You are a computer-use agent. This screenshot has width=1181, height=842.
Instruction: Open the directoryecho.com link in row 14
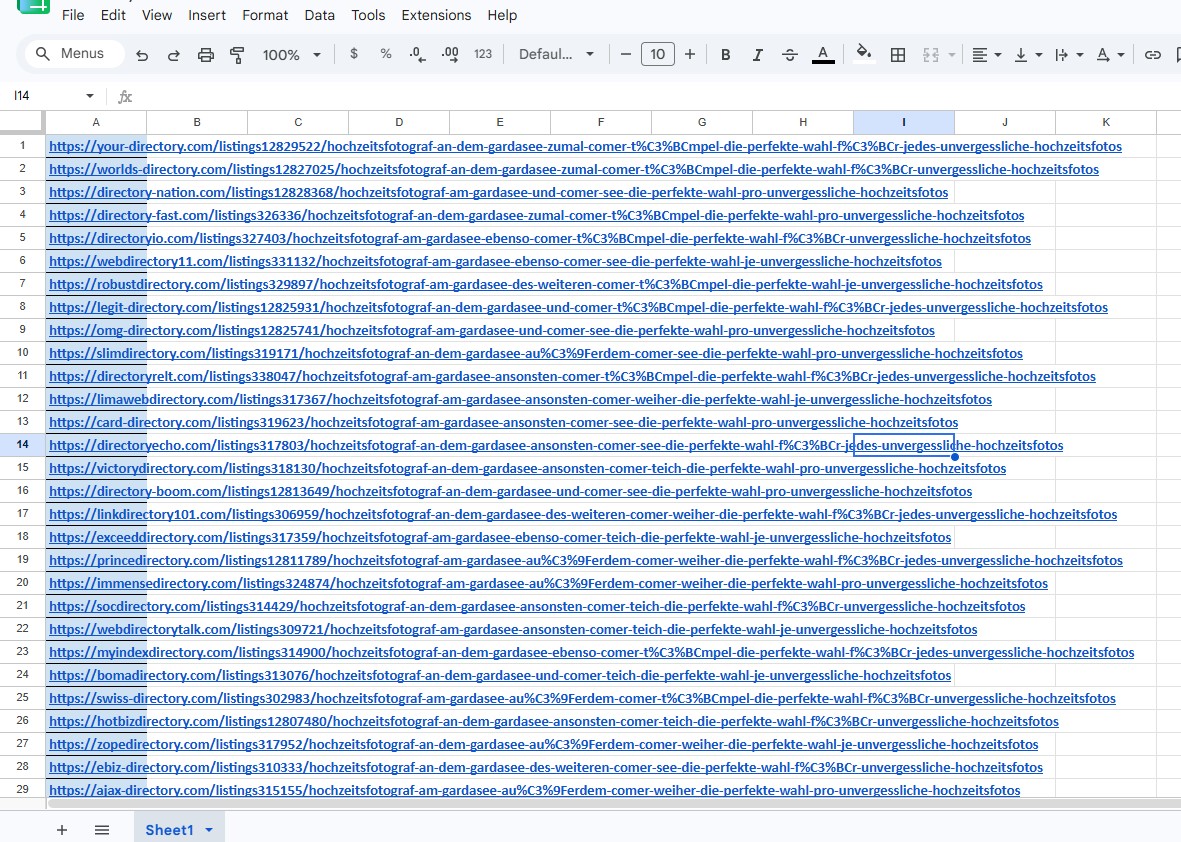coord(556,445)
